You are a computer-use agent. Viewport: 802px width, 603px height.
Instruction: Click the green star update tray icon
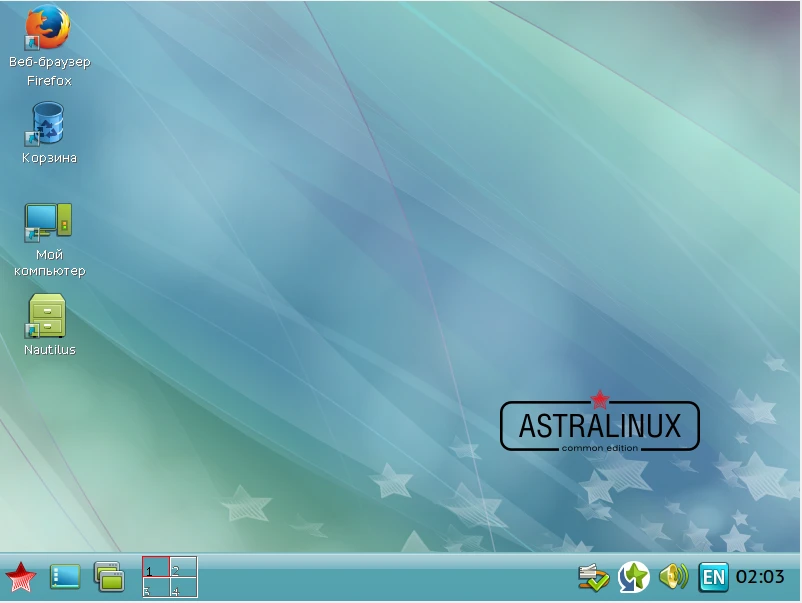[x=634, y=577]
